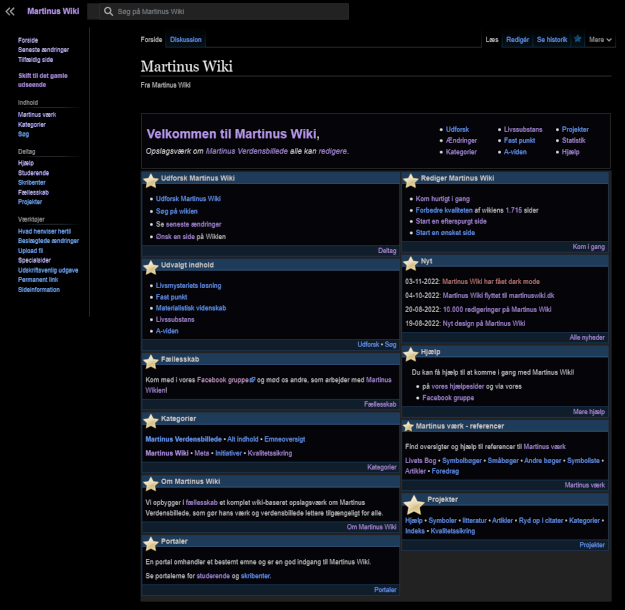Open Permanent link in sidebar
The height and width of the screenshot is (610, 625).
(x=38, y=280)
